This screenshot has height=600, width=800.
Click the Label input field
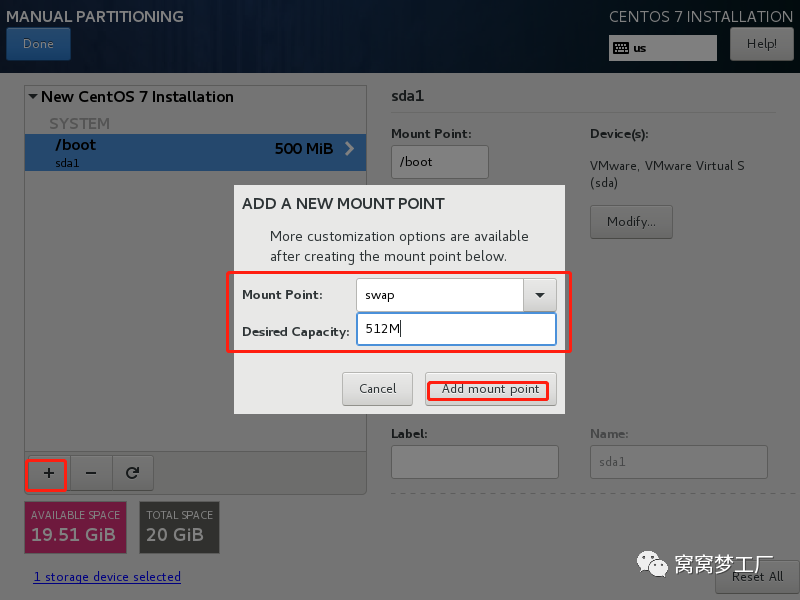pos(474,462)
